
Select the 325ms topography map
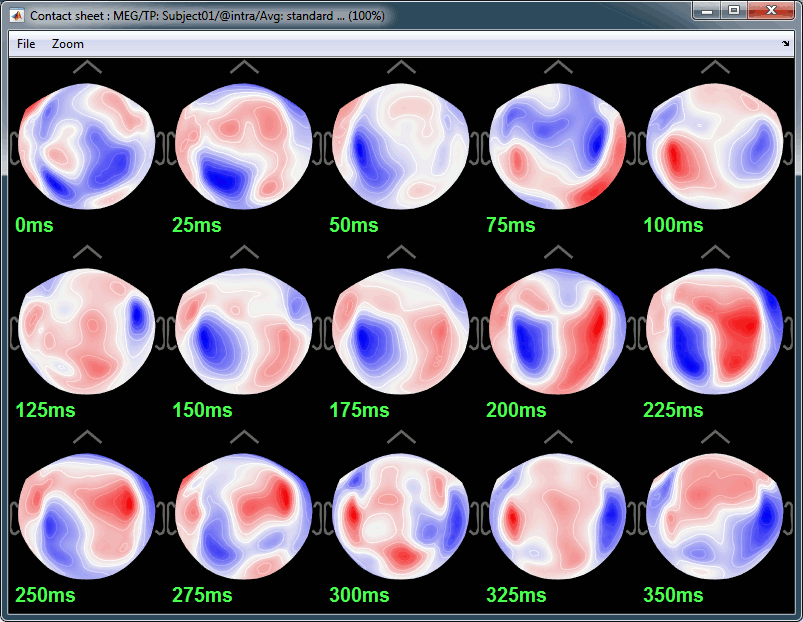click(558, 516)
